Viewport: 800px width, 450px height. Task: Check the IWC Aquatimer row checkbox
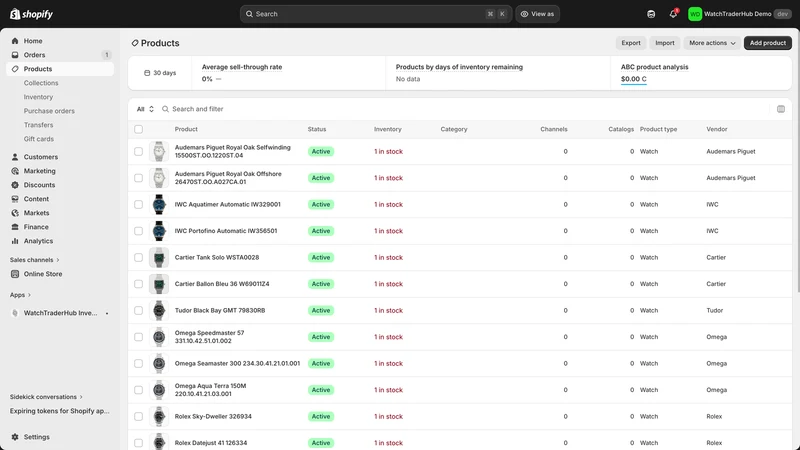(x=138, y=205)
